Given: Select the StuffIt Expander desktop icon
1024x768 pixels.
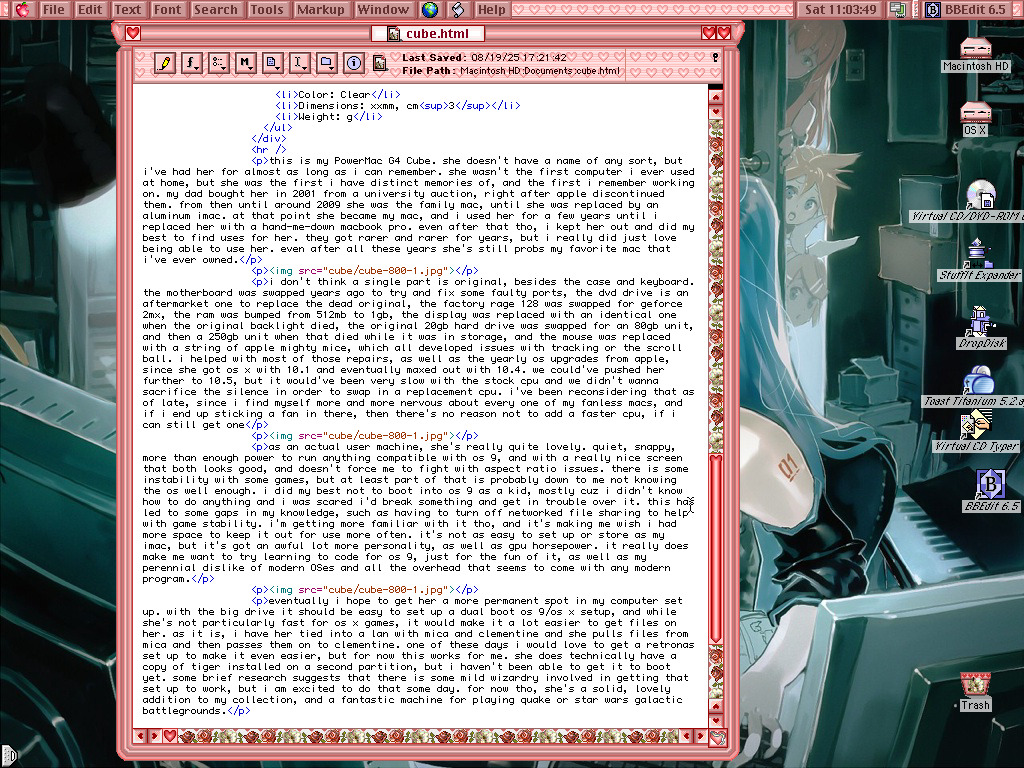Looking at the screenshot, I should point(979,261).
